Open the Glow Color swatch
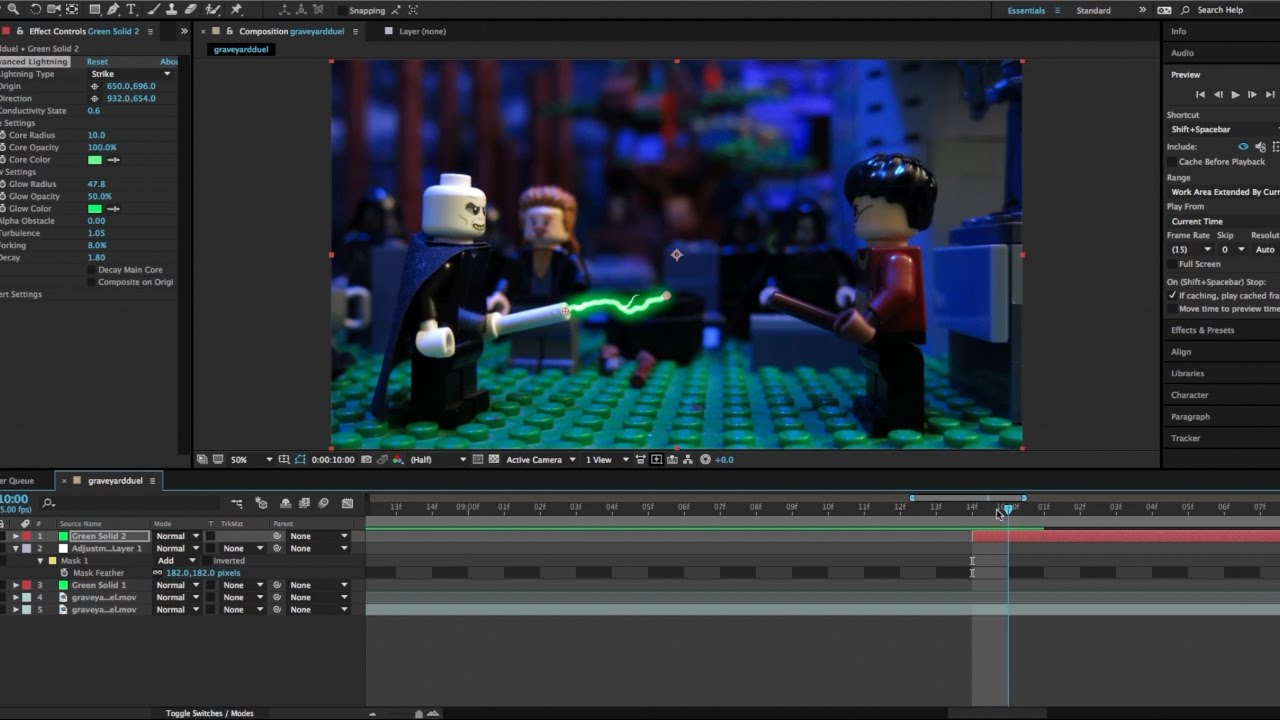This screenshot has height=720, width=1280. [95, 209]
